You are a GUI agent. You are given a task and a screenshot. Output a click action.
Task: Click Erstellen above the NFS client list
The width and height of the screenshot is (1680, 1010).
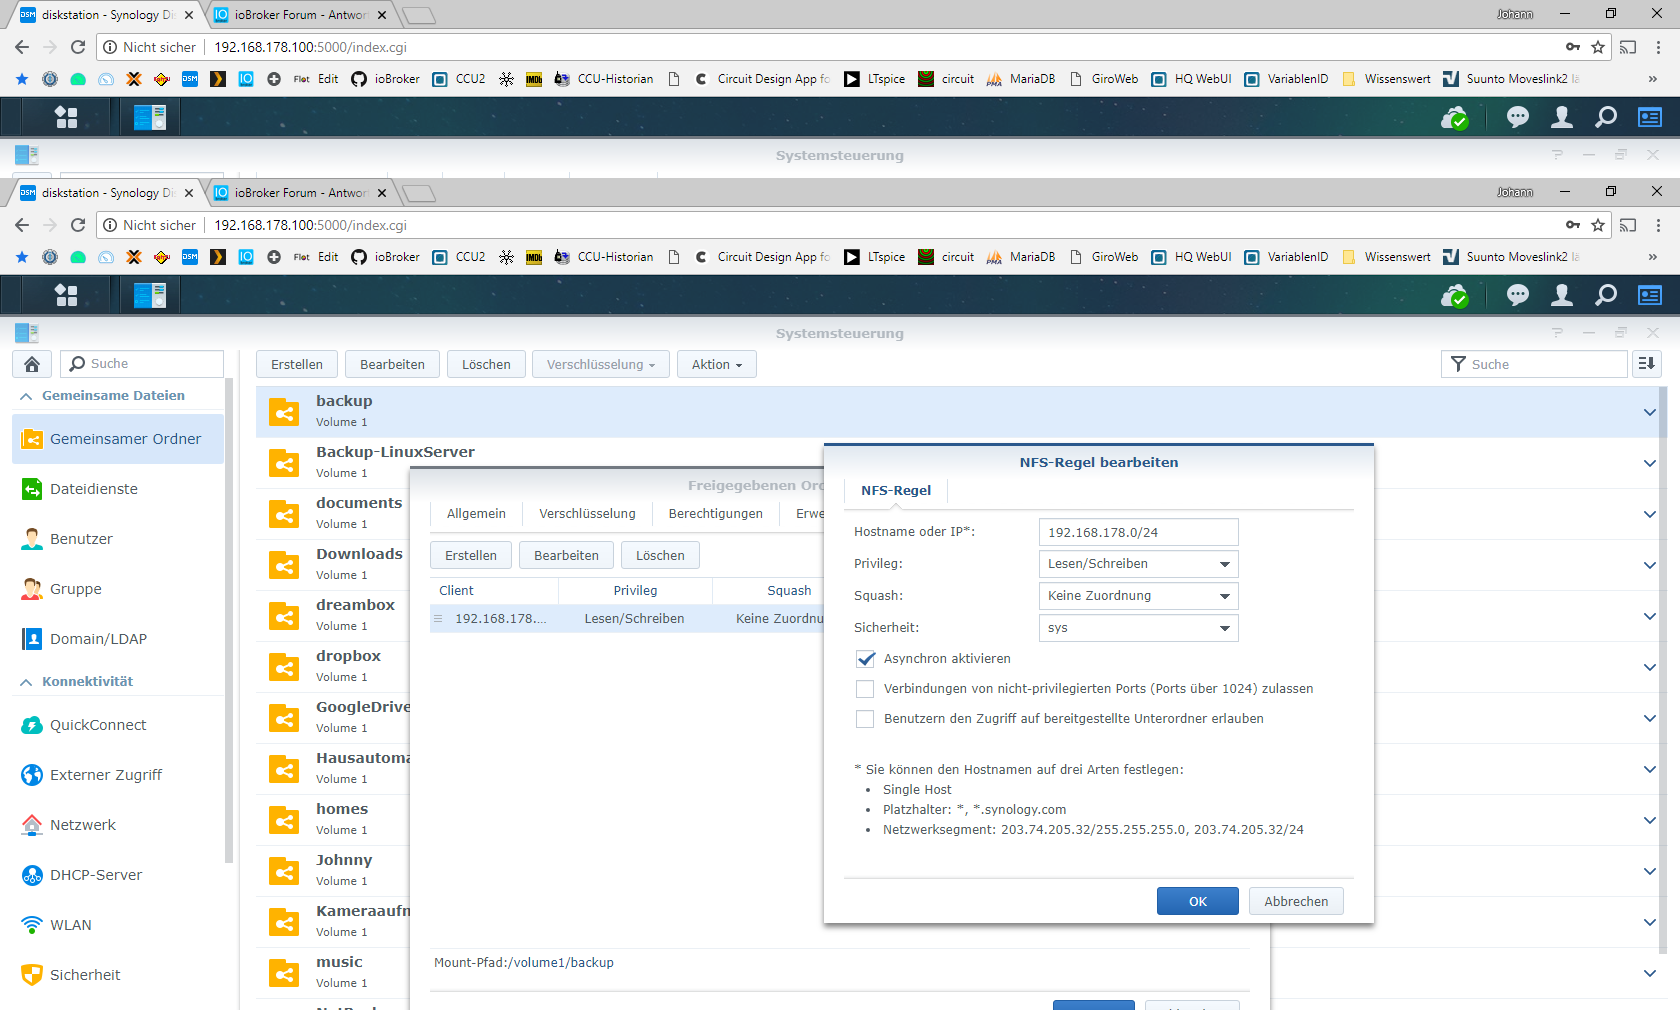471,555
